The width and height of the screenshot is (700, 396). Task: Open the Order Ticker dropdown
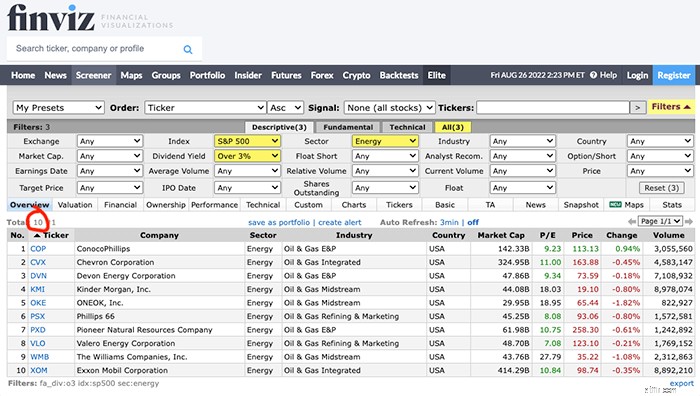point(205,108)
